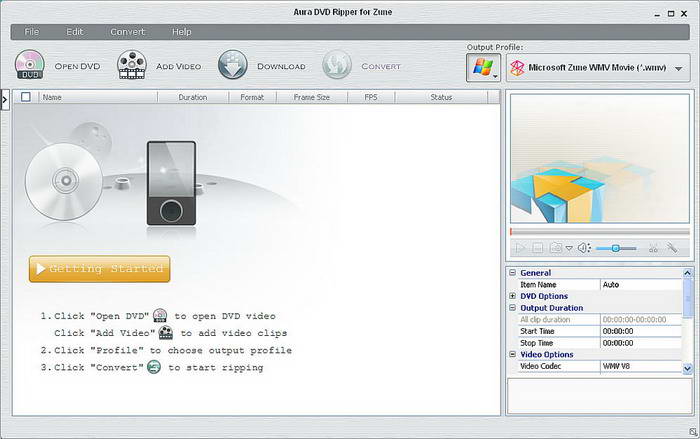Click the Format column header
The width and height of the screenshot is (700, 439).
[252, 97]
